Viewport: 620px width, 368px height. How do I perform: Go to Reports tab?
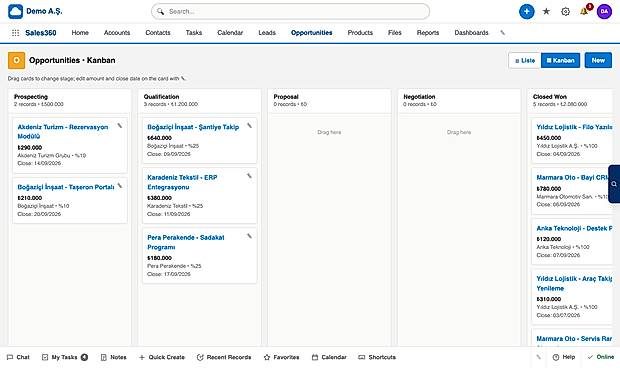(x=428, y=33)
